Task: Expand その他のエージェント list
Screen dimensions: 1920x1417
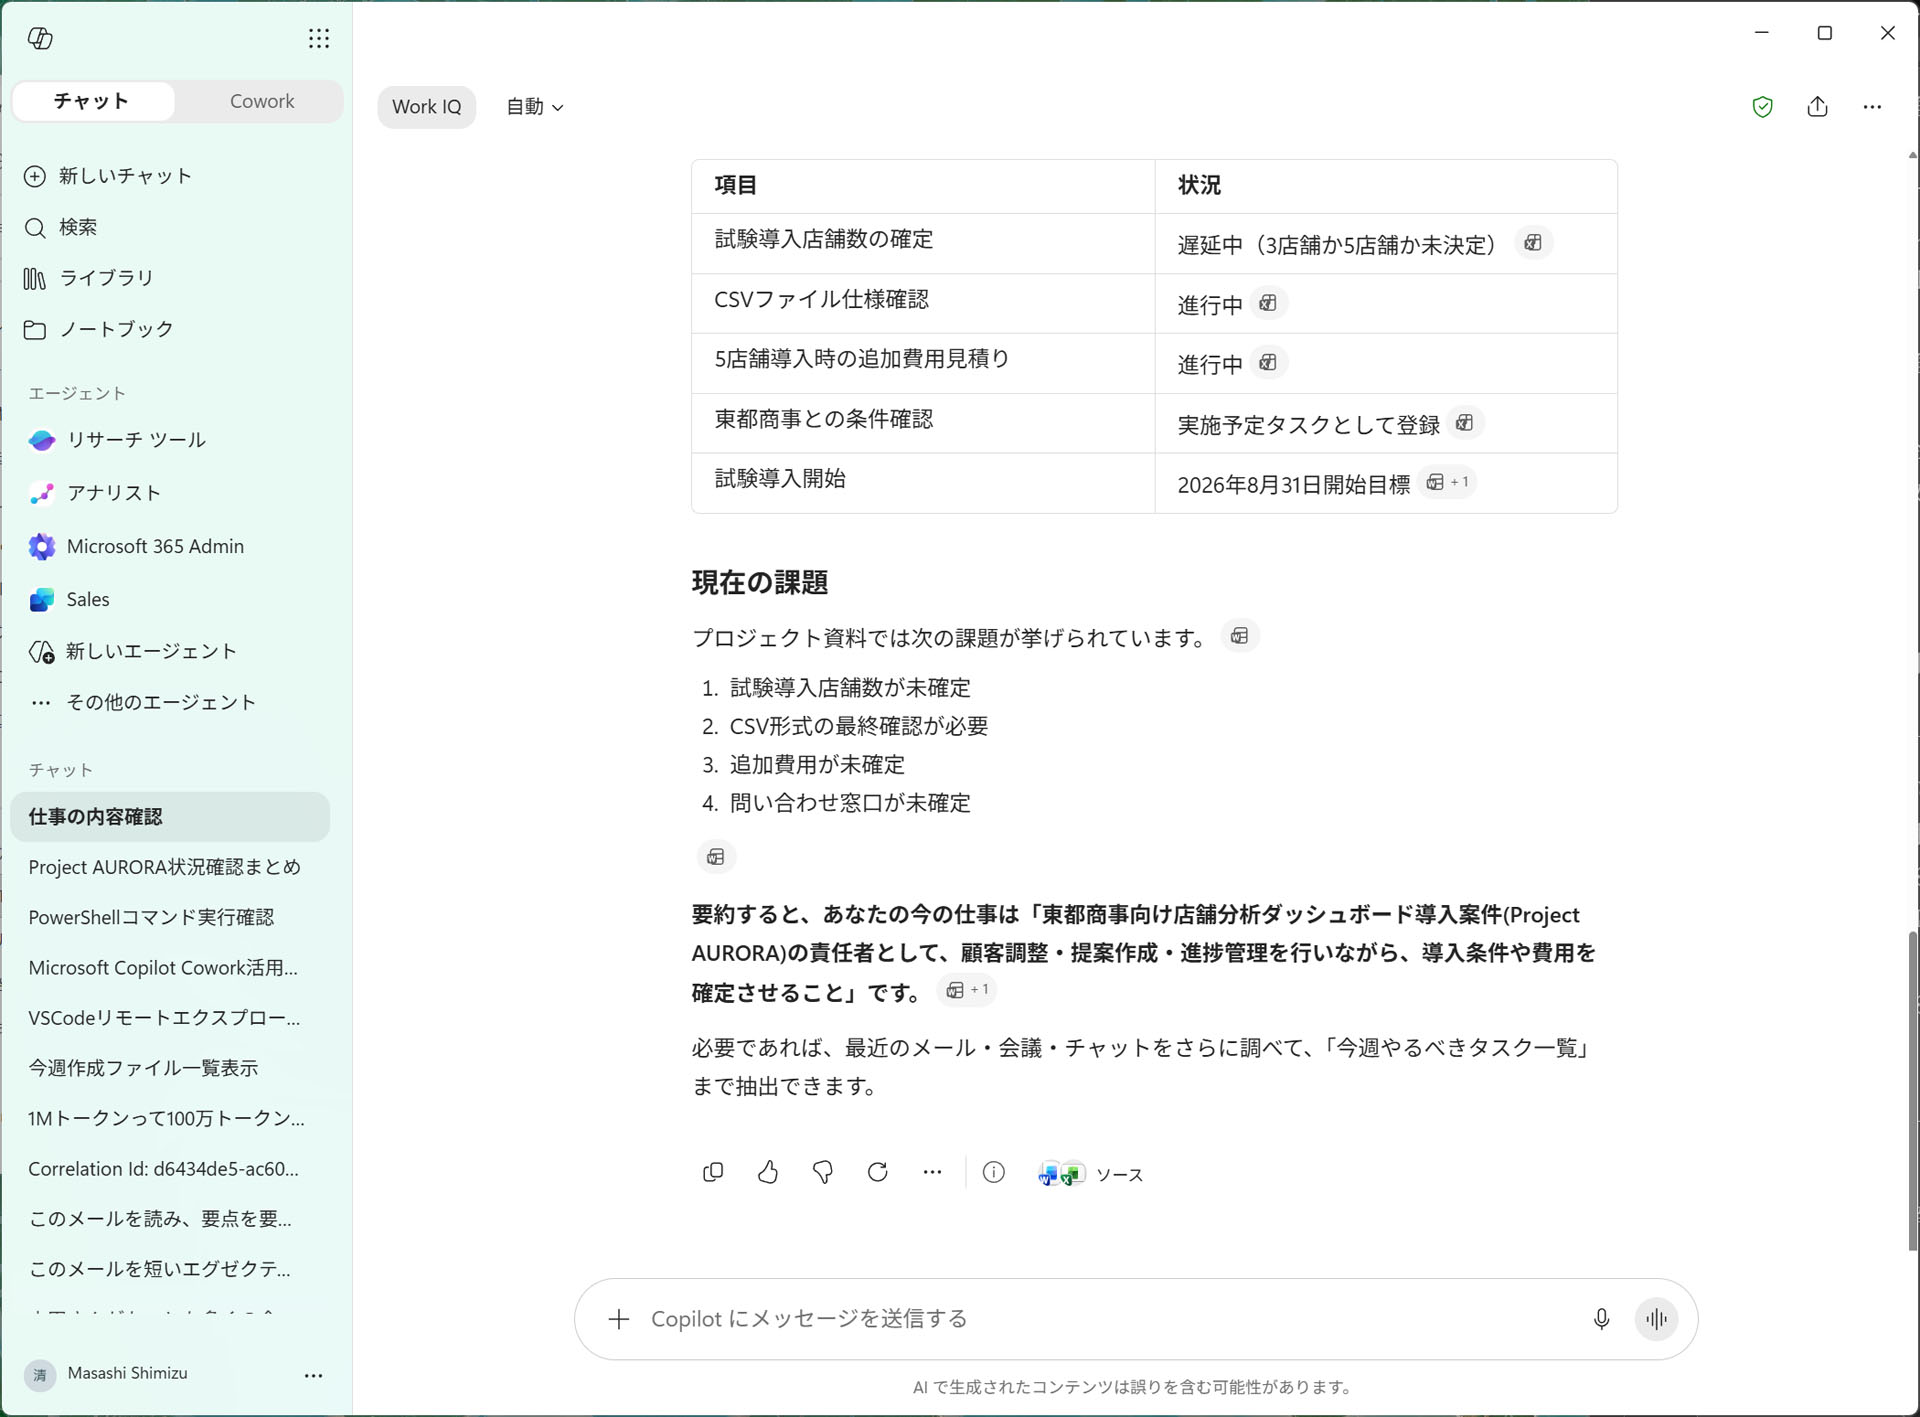Action: [143, 702]
